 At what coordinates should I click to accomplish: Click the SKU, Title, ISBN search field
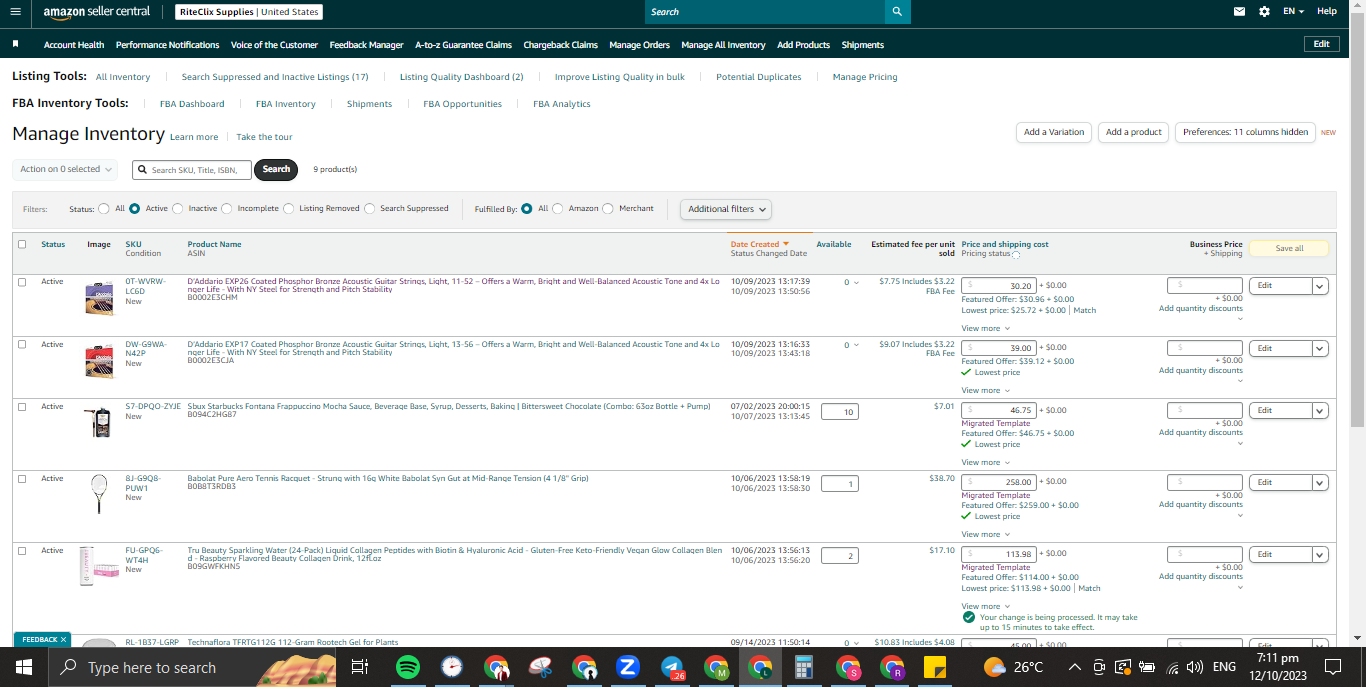click(191, 170)
